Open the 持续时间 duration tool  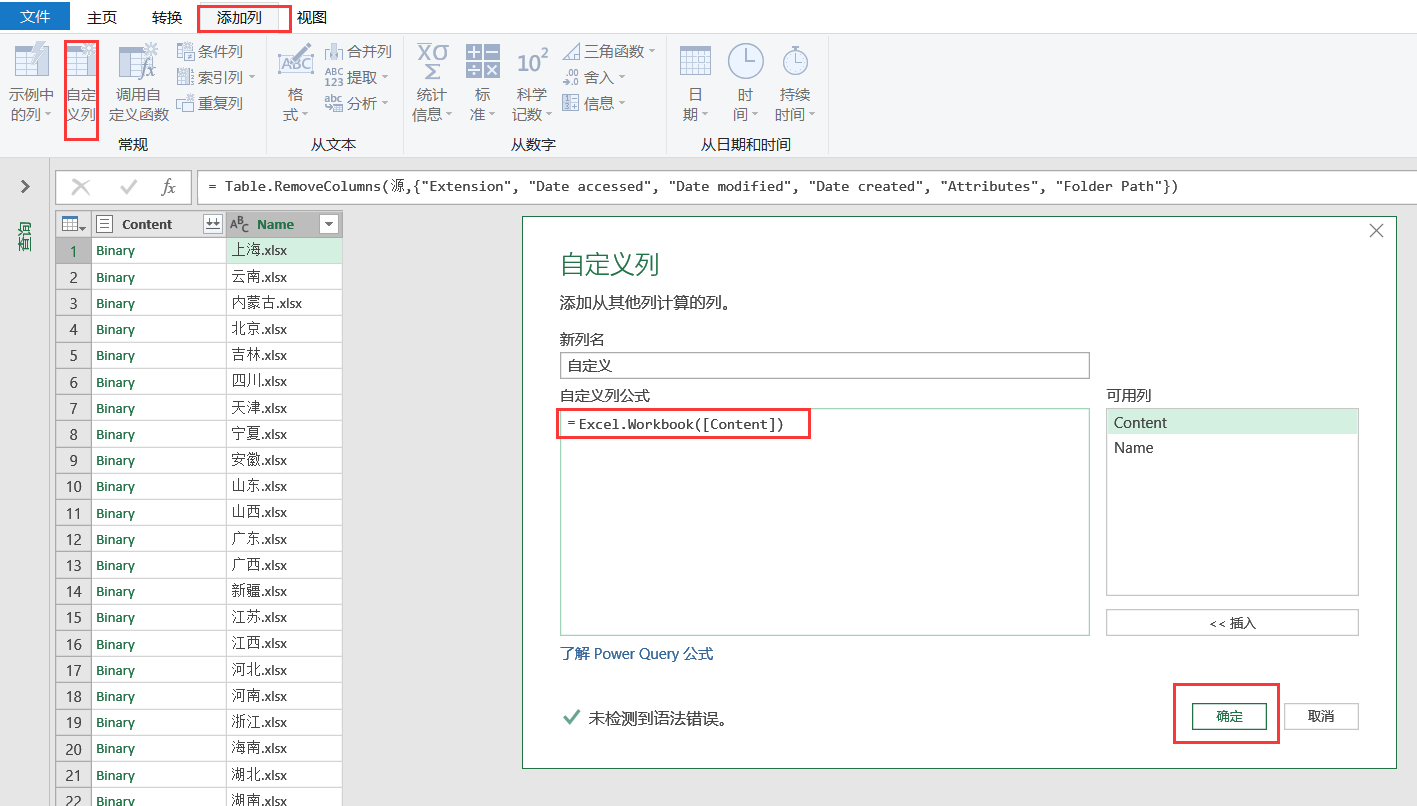[x=795, y=83]
